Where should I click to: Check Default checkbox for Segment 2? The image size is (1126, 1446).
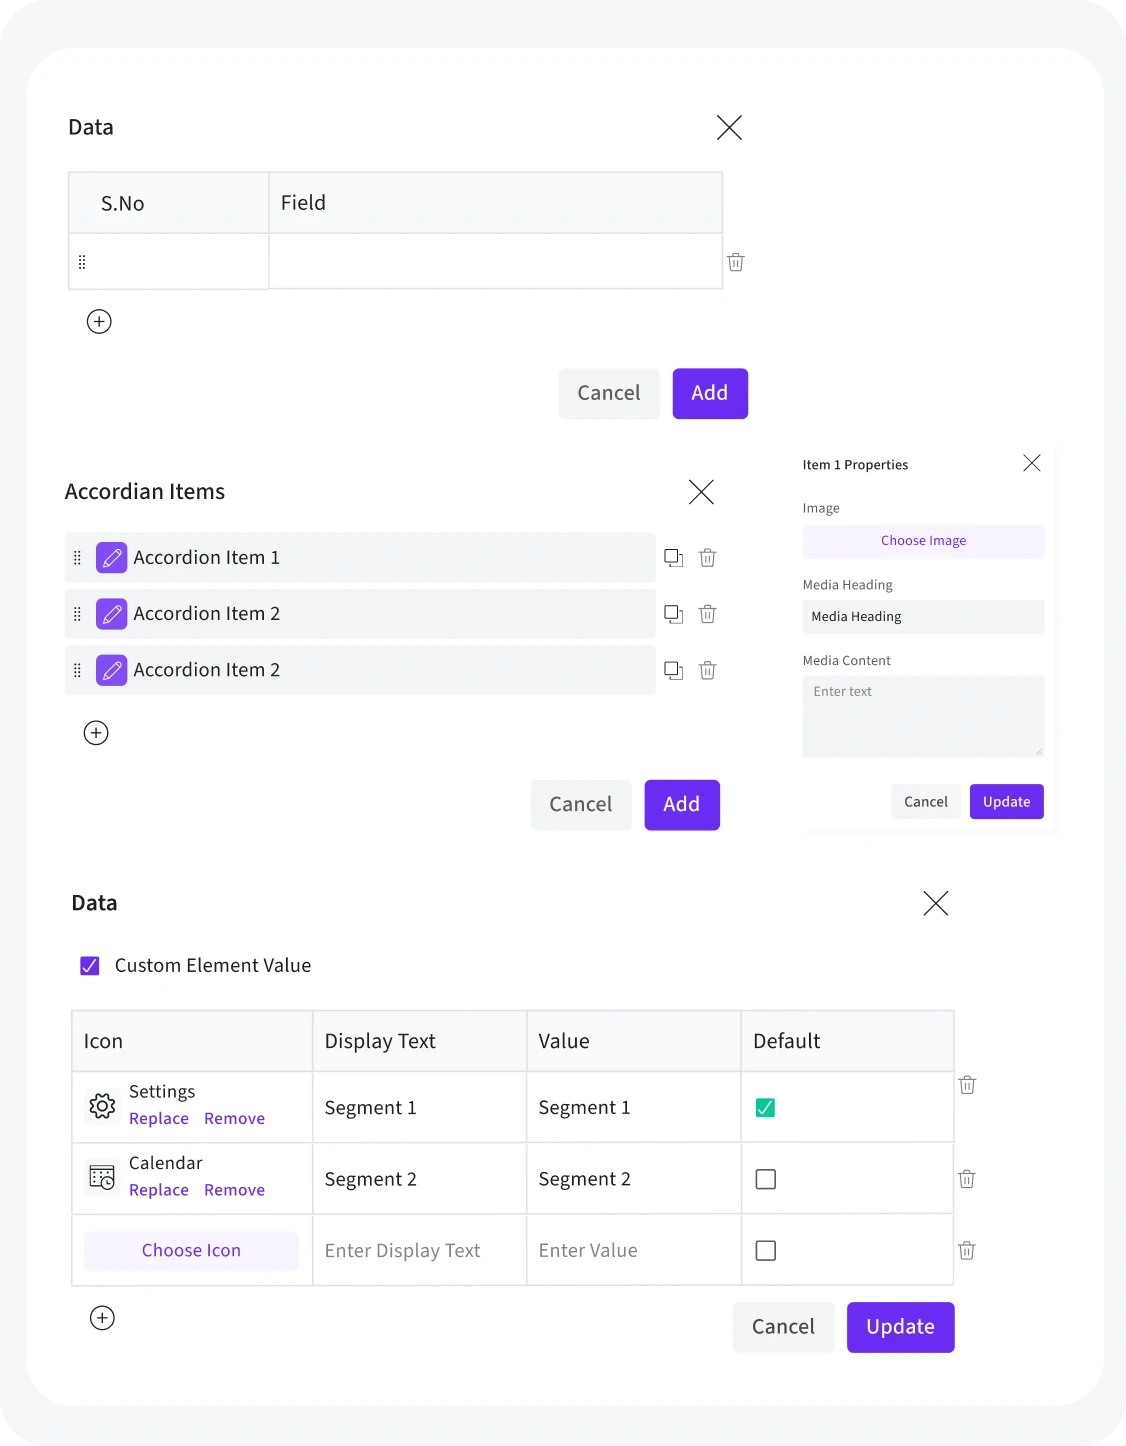765,1180
